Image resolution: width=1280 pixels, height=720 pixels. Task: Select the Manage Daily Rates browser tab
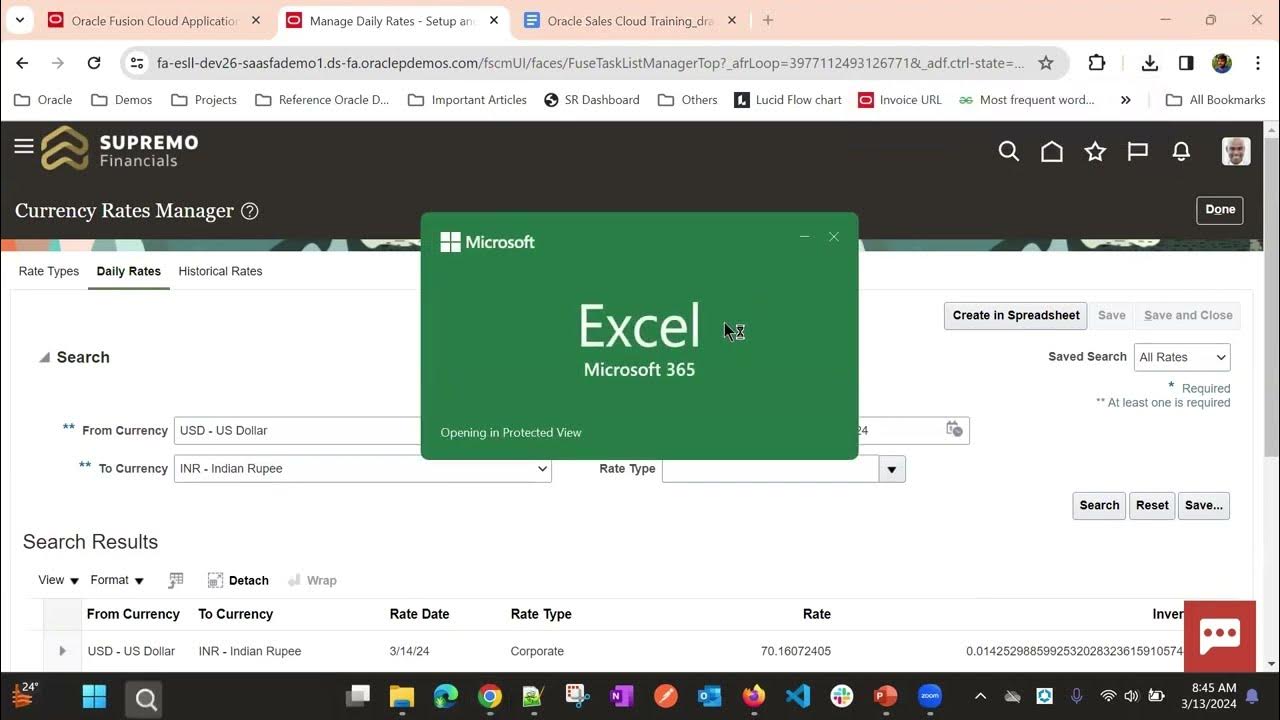point(392,20)
